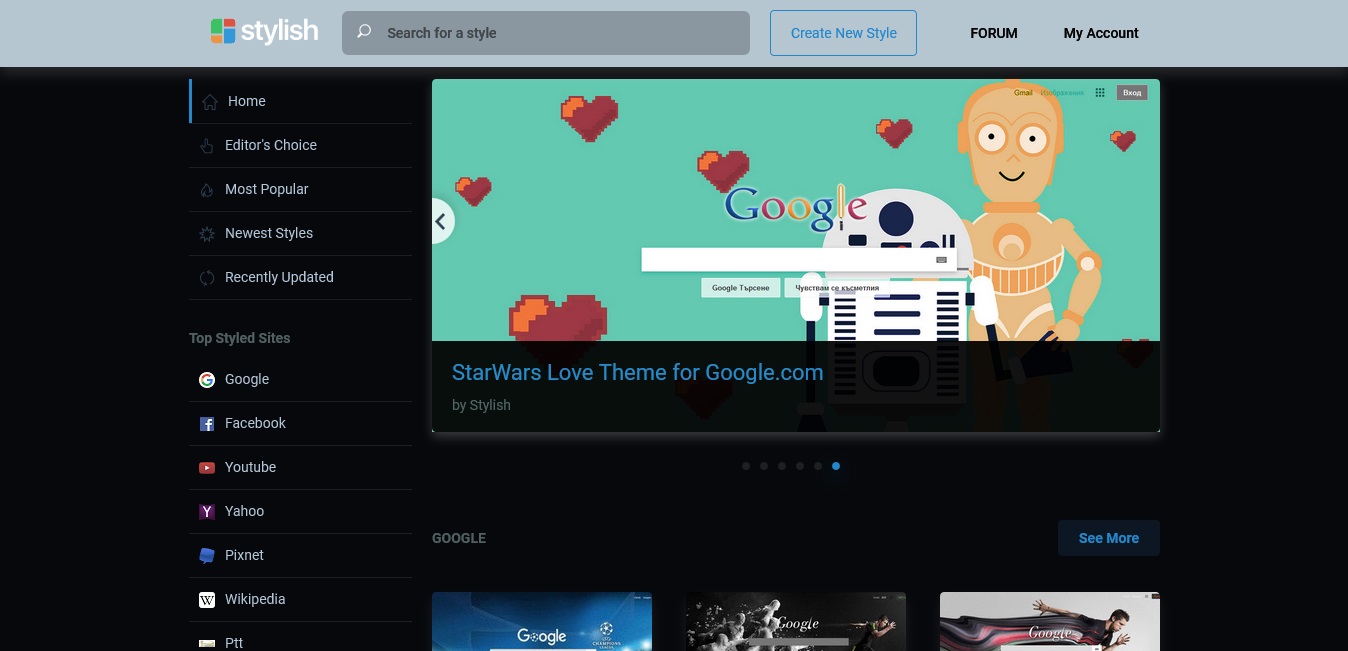The image size is (1348, 651).
Task: Click the Recently Updated refresh icon
Action: [x=207, y=278]
